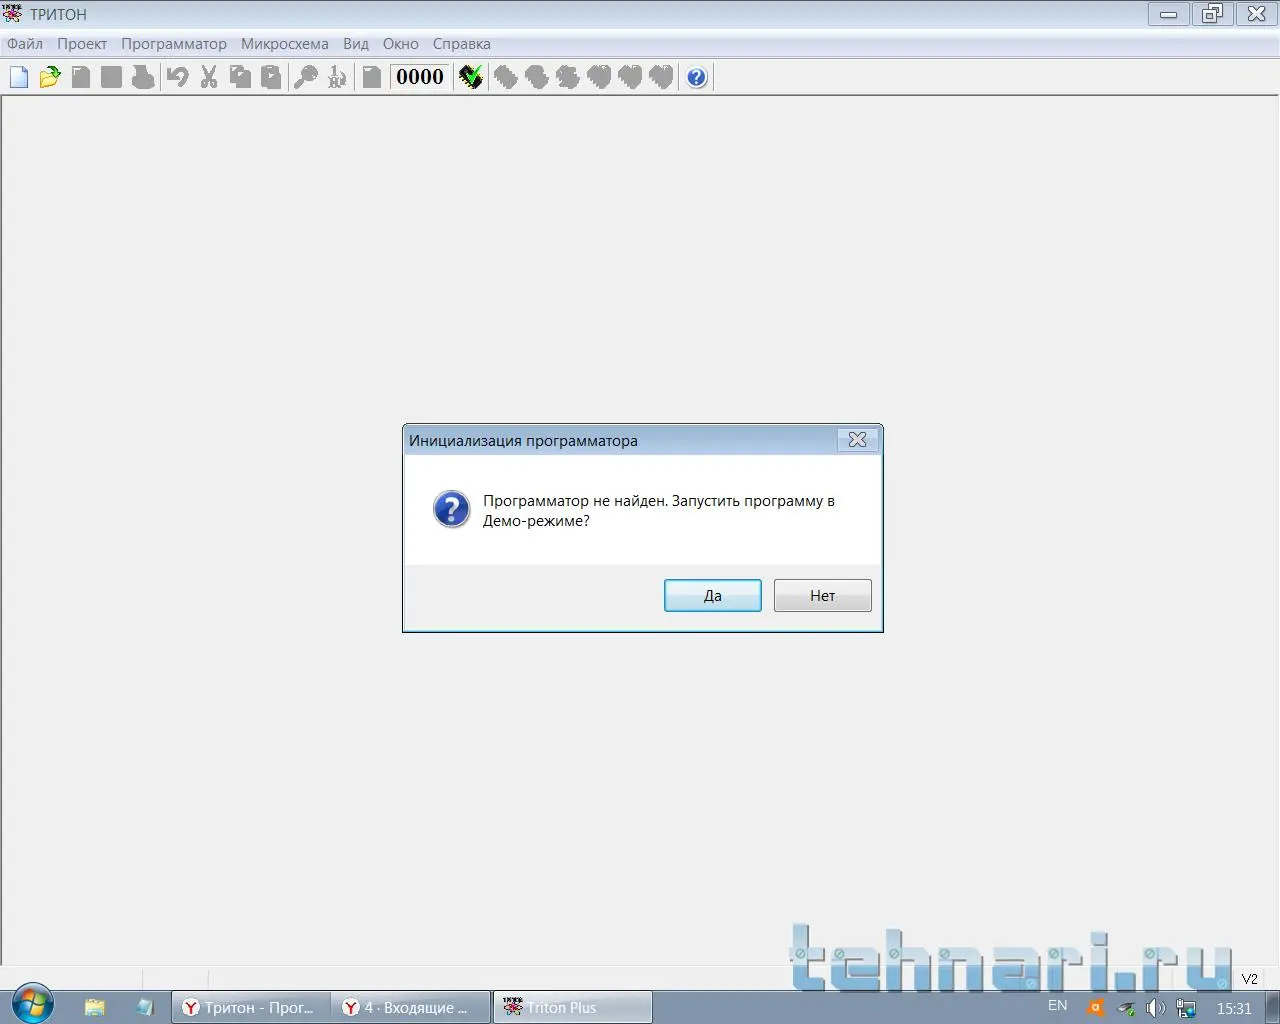This screenshot has height=1024, width=1280.
Task: Click Нет to decline demo mode
Action: tap(823, 596)
